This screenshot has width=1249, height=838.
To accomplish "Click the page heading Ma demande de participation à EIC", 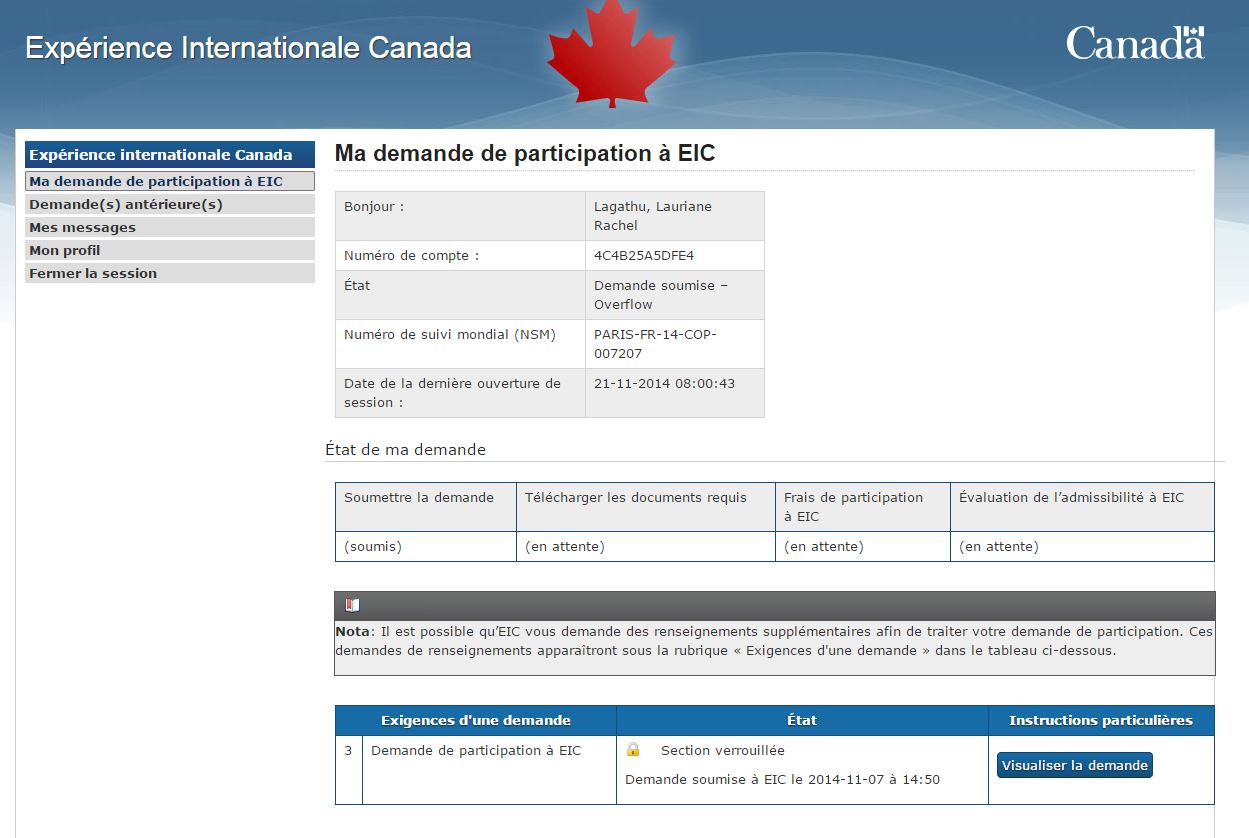I will point(525,153).
